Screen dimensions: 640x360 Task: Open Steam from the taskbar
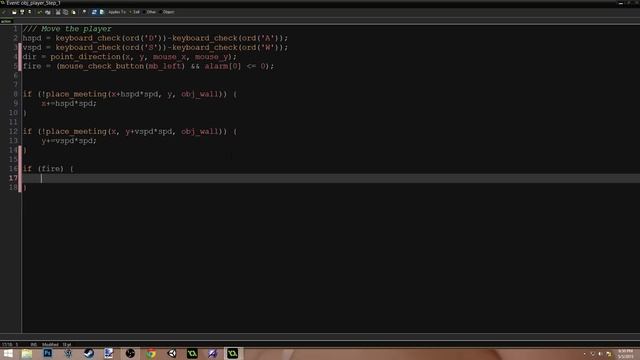[89, 353]
